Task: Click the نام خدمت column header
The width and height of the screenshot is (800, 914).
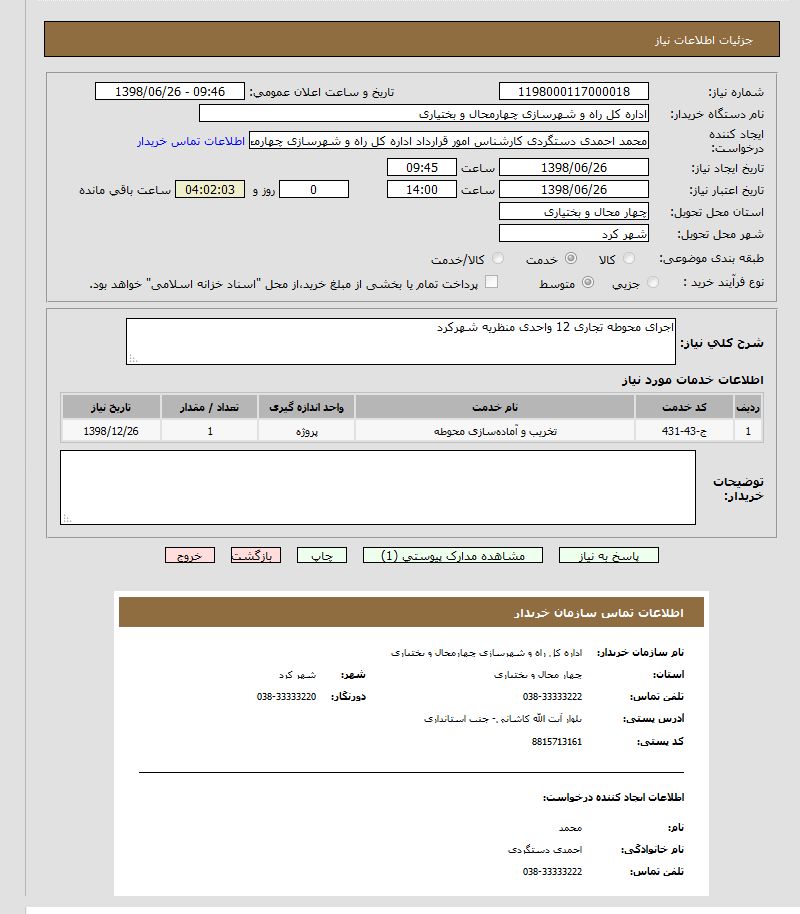Action: coord(494,407)
